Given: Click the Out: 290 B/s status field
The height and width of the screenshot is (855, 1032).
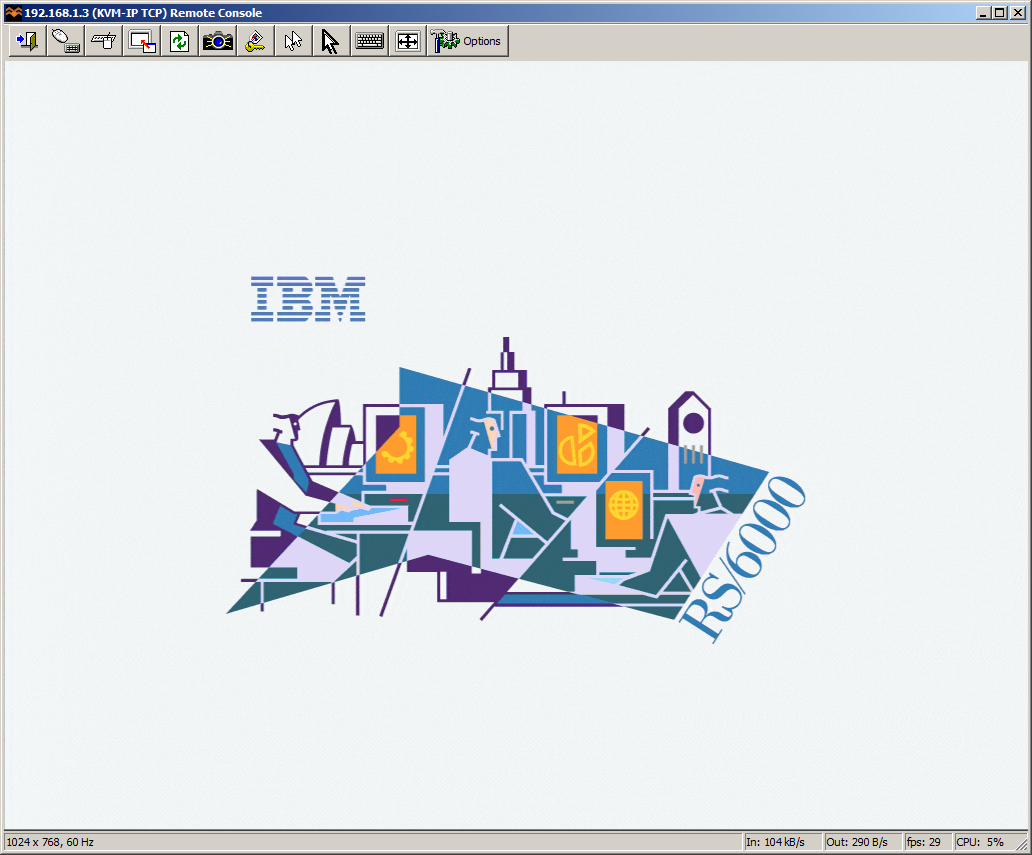Looking at the screenshot, I should tap(862, 842).
